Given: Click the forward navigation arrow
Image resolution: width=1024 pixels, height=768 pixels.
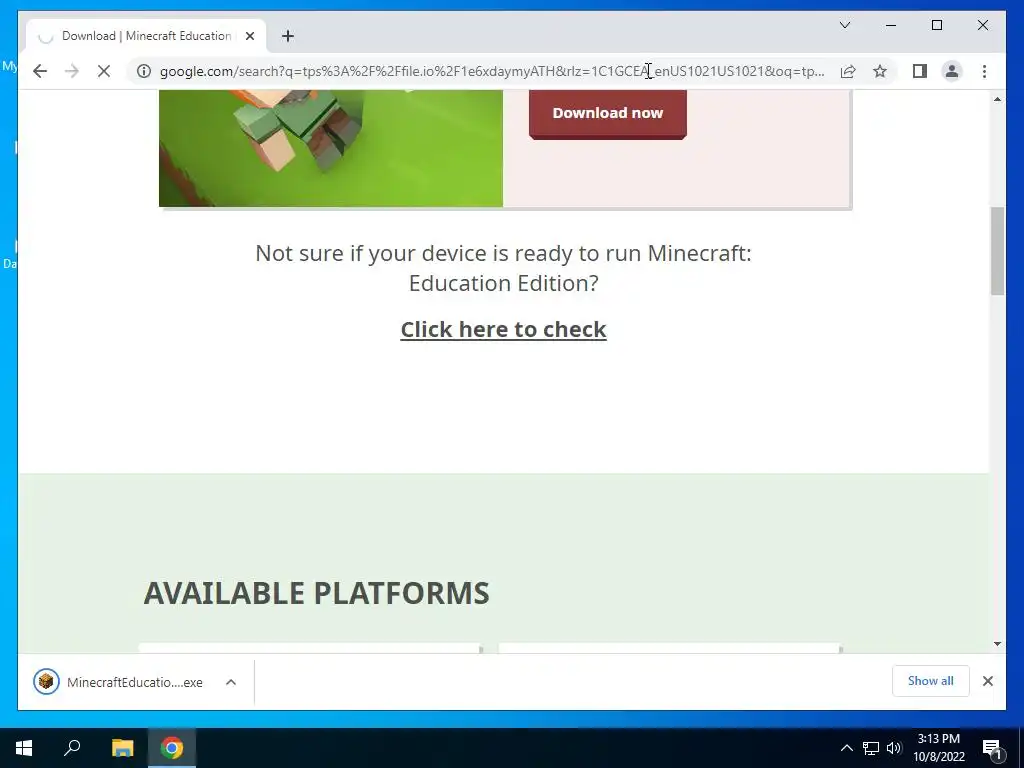Looking at the screenshot, I should [72, 71].
